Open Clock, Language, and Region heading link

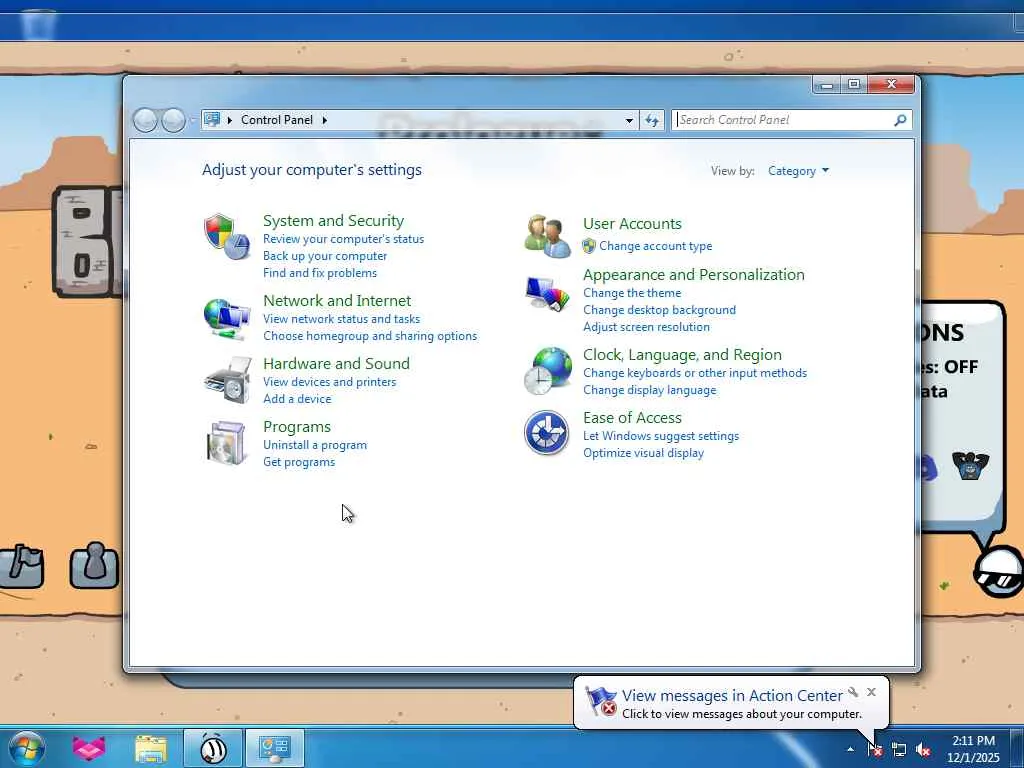coord(682,355)
